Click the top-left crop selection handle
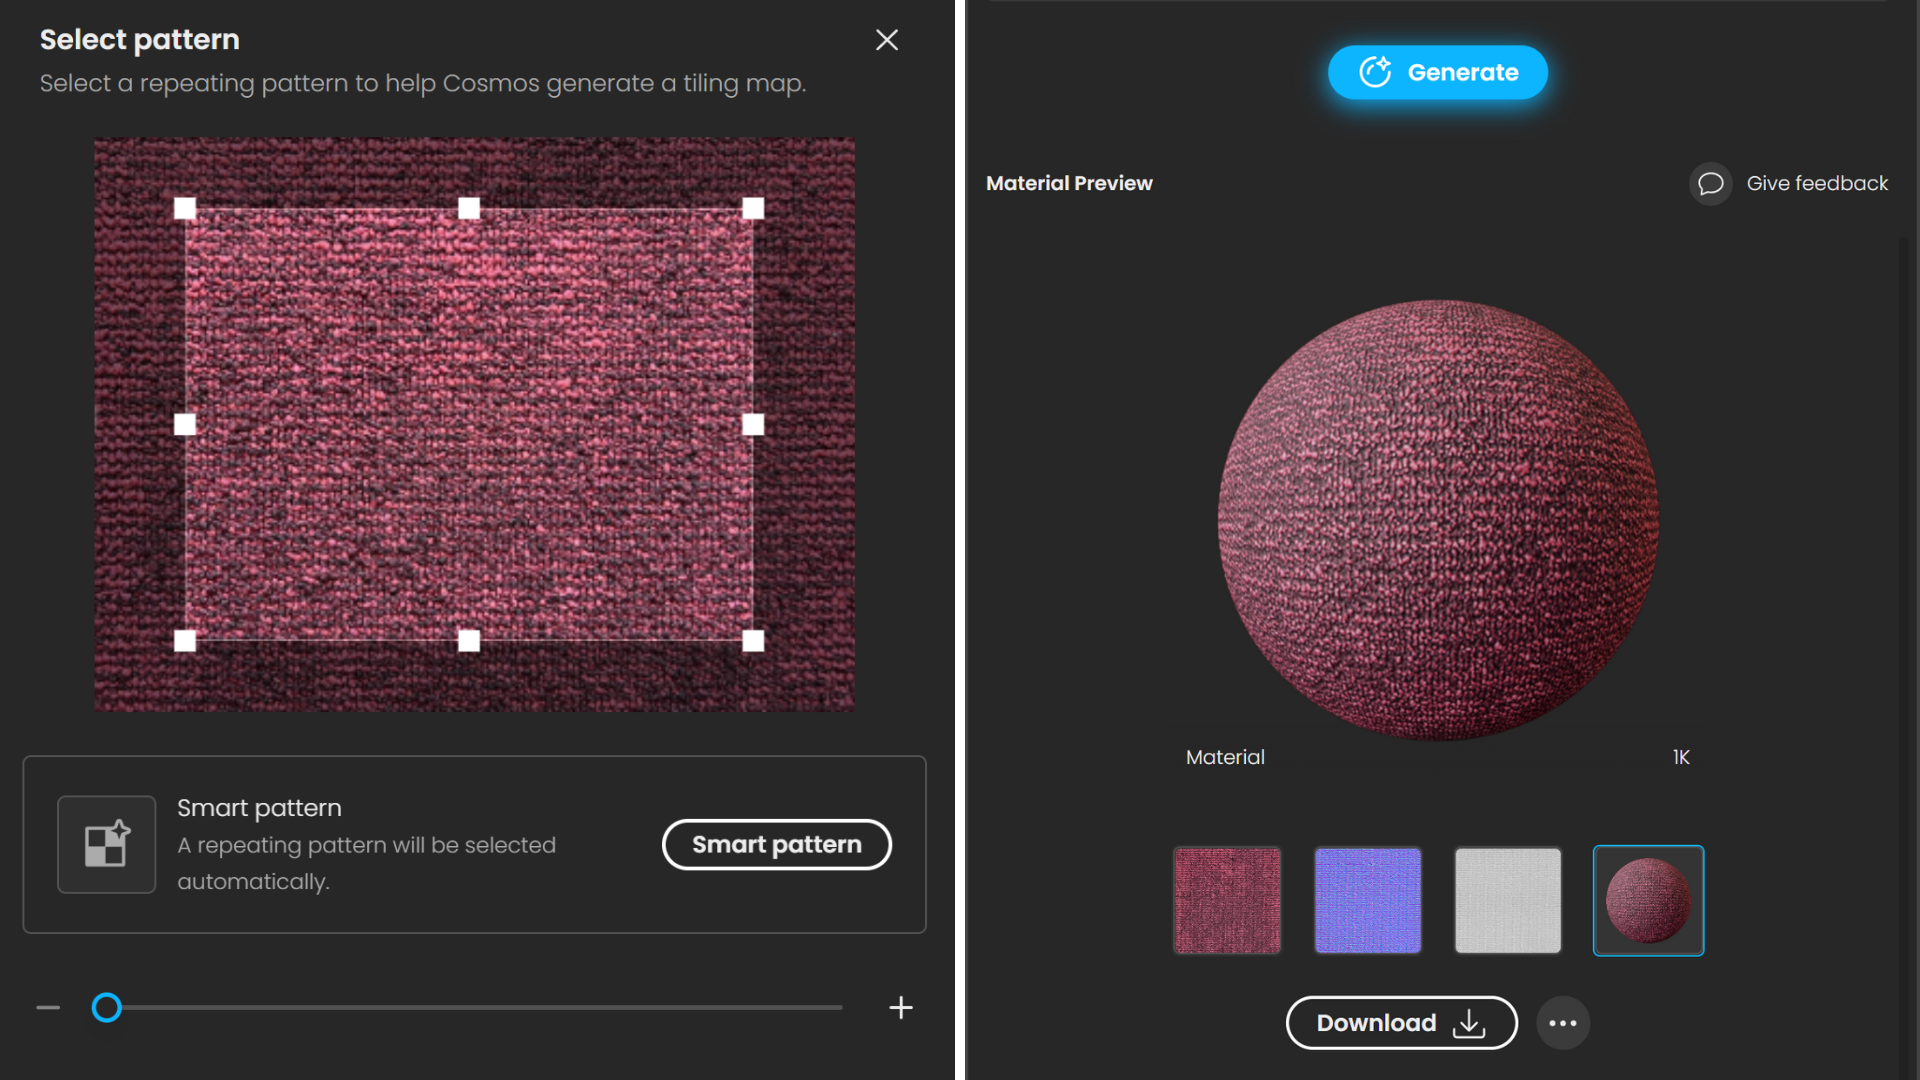This screenshot has width=1920, height=1080. coord(185,208)
